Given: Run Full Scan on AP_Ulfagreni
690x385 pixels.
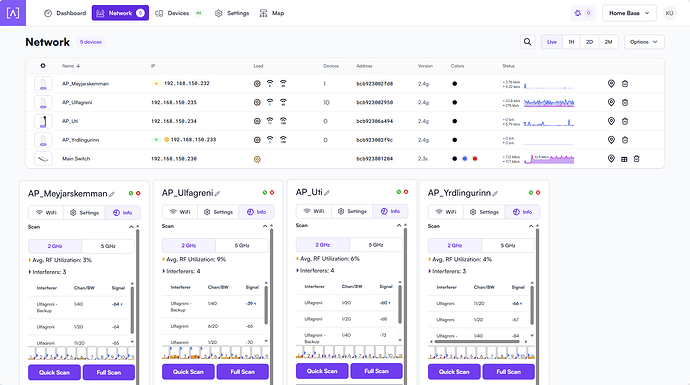Looking at the screenshot, I should (242, 371).
